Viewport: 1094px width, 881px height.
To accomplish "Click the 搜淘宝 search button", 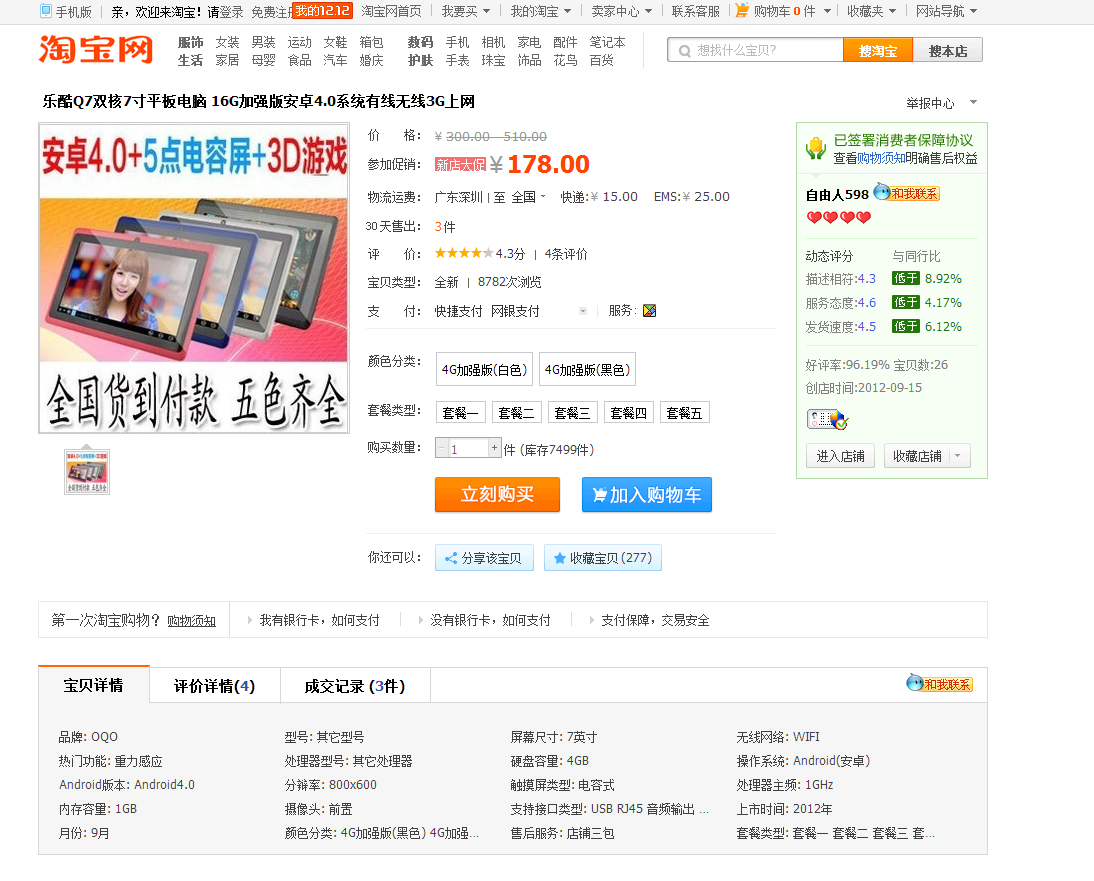I will (878, 50).
